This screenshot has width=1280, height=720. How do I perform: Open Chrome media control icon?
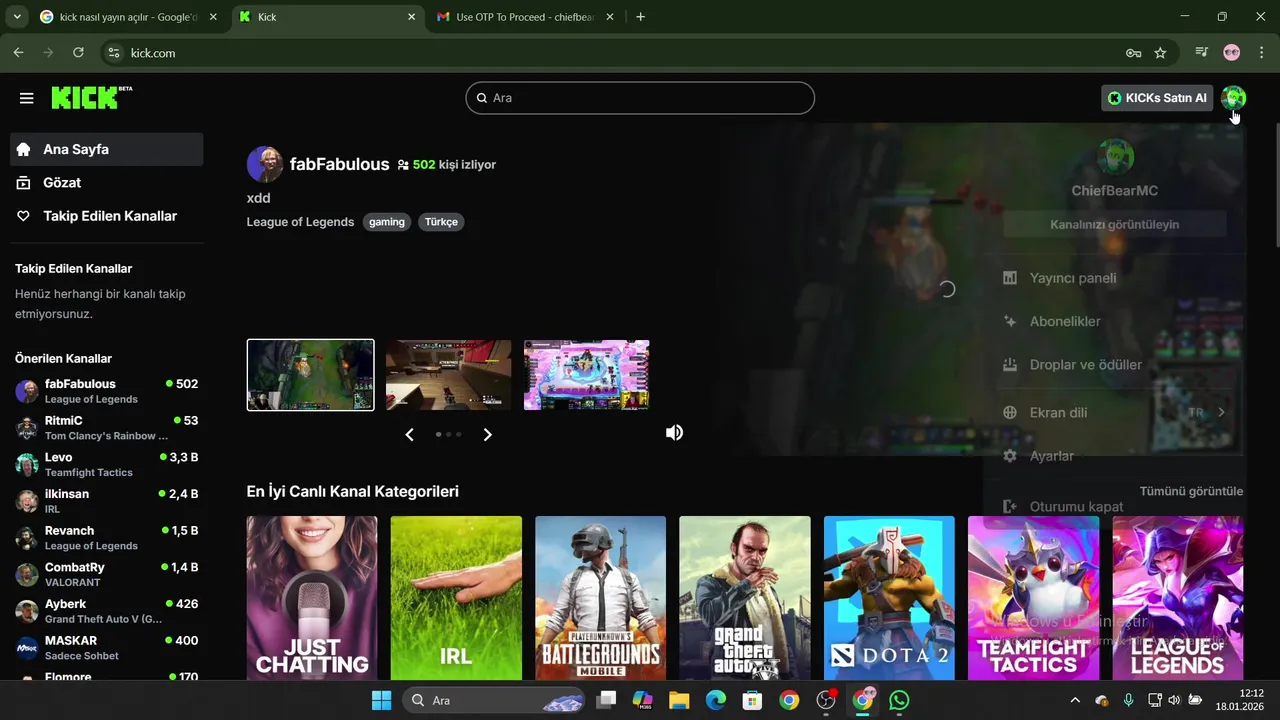(1202, 52)
